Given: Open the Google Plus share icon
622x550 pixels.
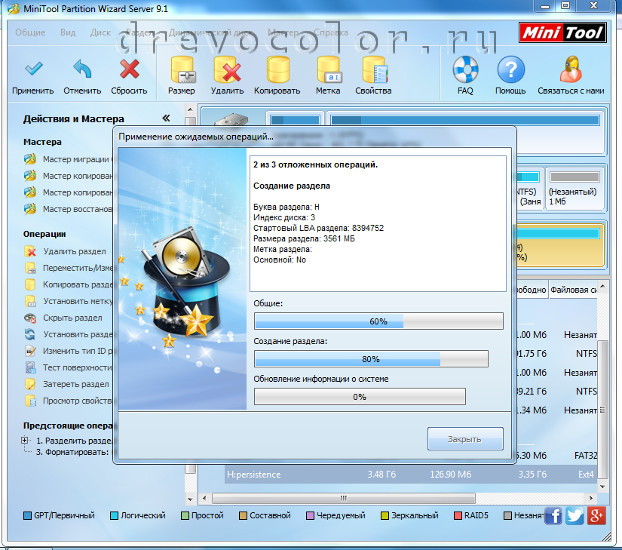Looking at the screenshot, I should point(596,516).
